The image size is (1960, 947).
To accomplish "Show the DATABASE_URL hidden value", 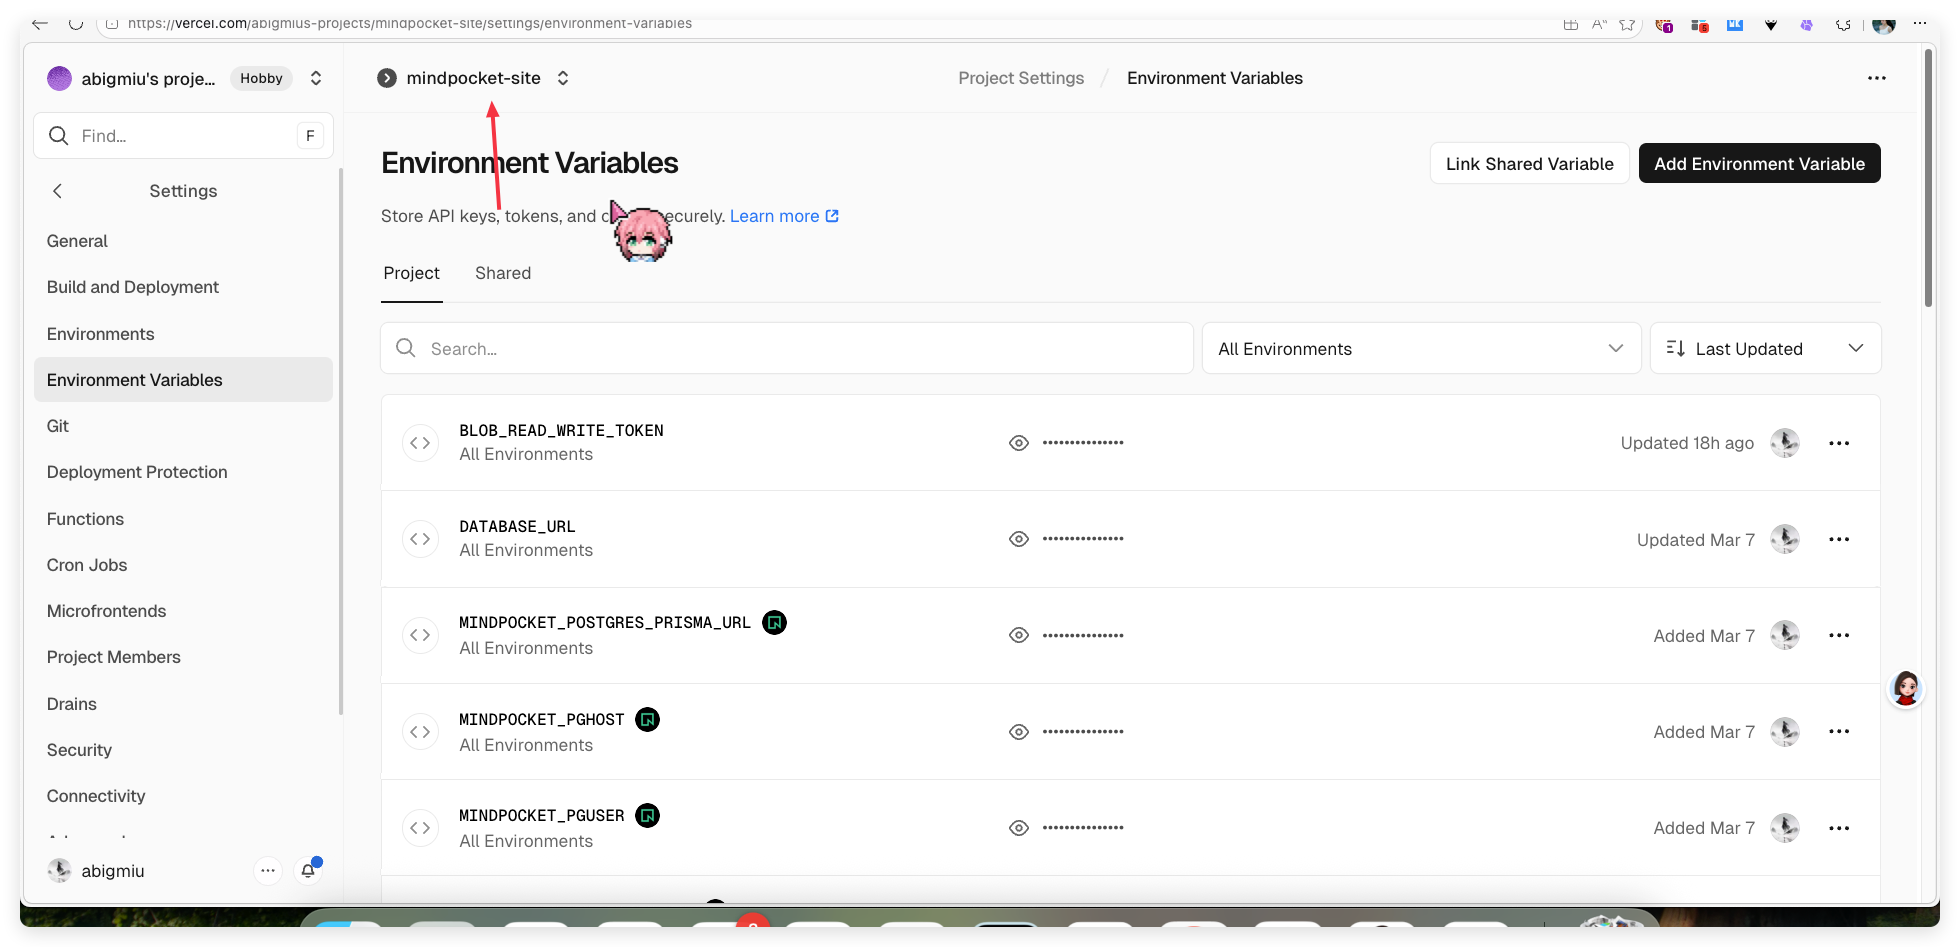I will [1018, 539].
